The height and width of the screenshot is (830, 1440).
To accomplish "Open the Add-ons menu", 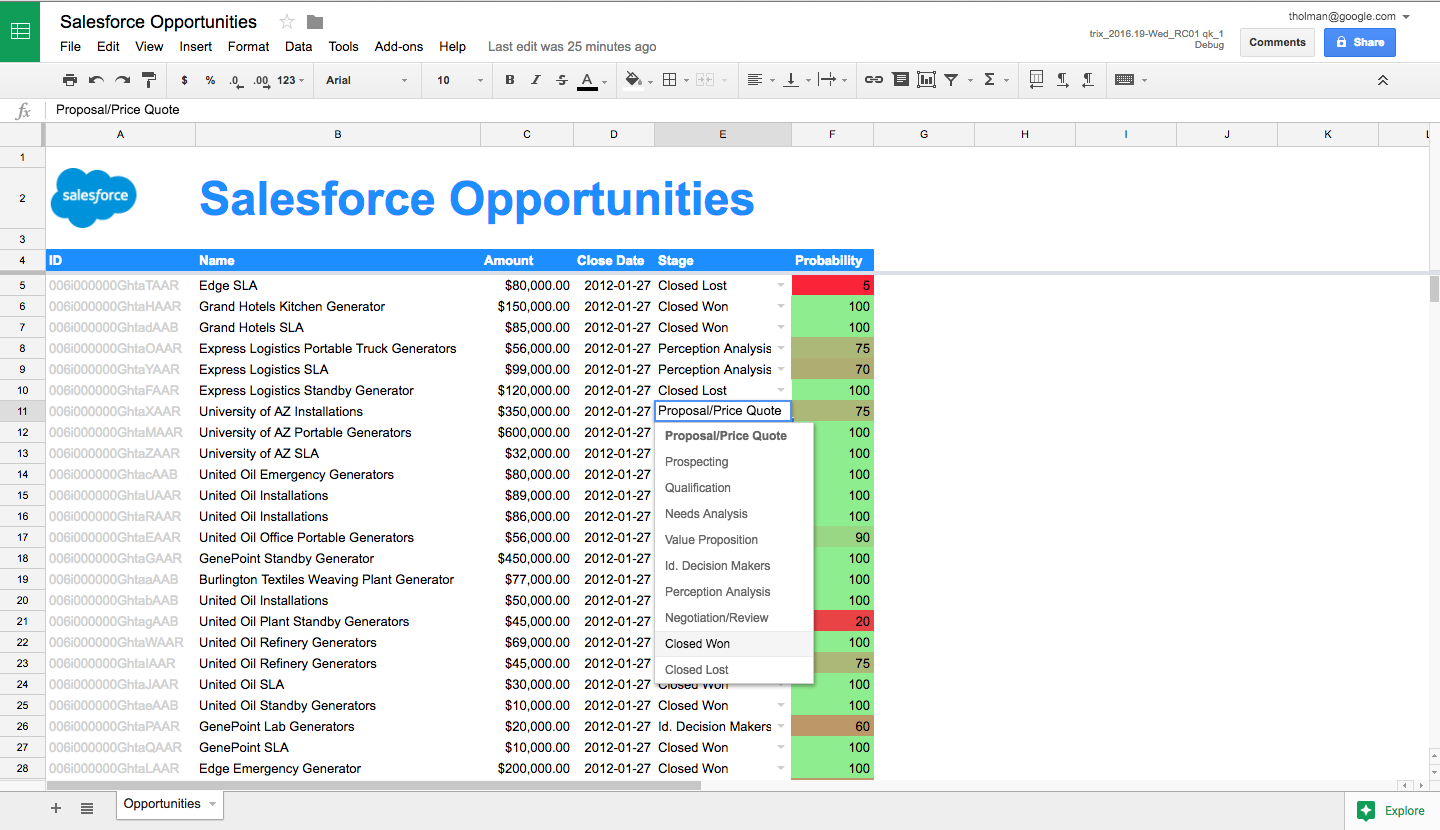I will click(398, 46).
